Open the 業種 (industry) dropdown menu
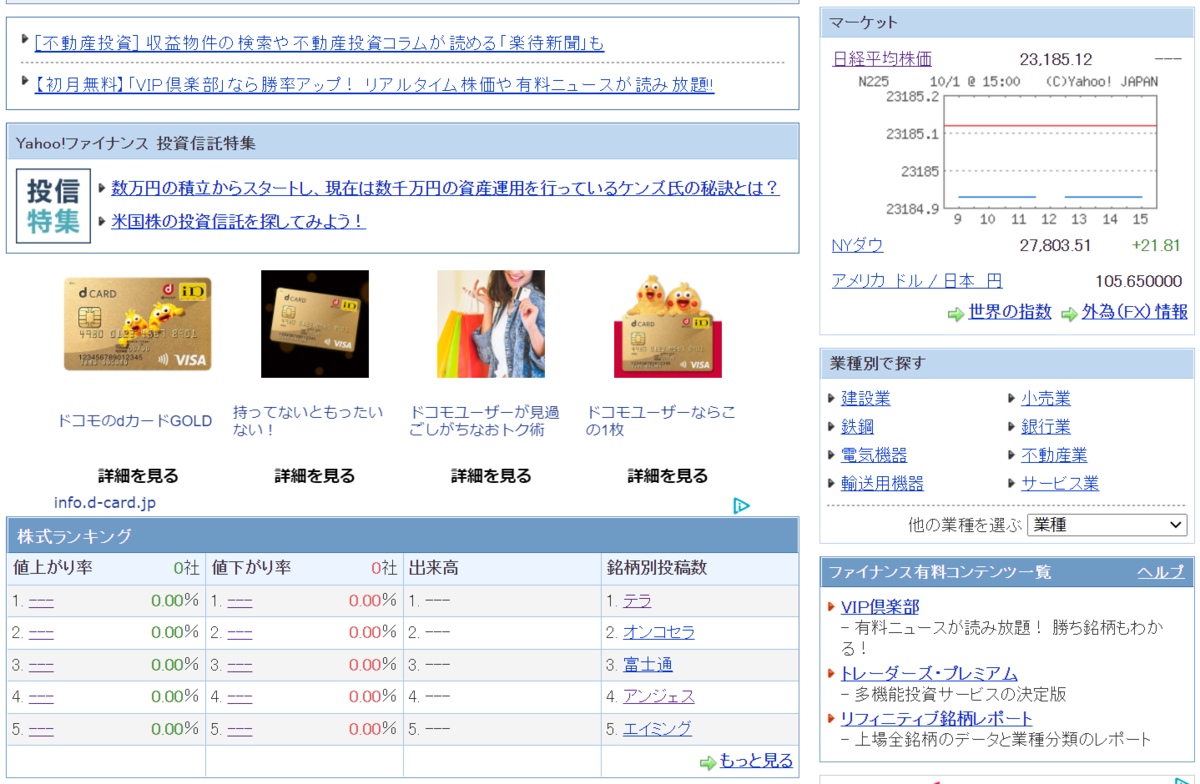This screenshot has width=1200, height=784. (1106, 524)
